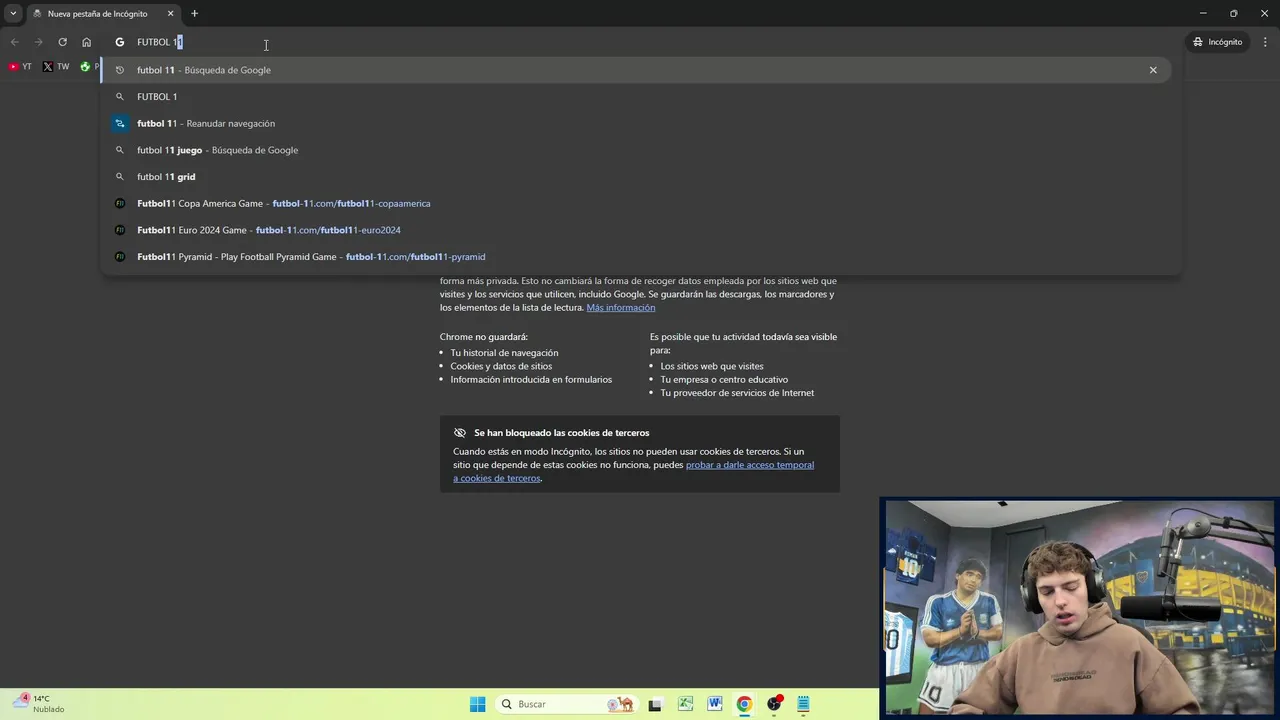This screenshot has height=720, width=1280.
Task: Open the Incógnito profile button
Action: tap(1217, 42)
